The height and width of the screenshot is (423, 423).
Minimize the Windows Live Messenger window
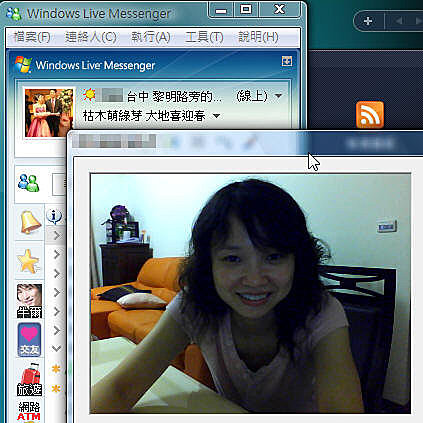click(220, 10)
